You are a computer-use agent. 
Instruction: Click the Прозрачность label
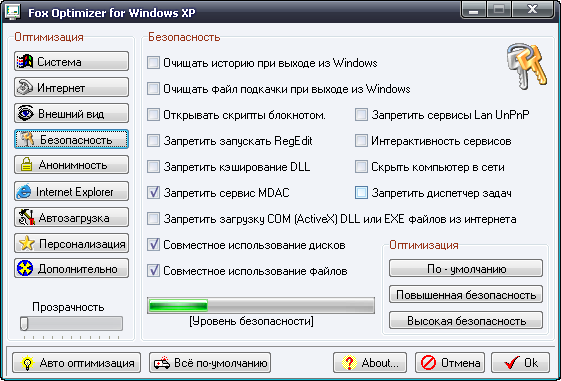[68, 307]
